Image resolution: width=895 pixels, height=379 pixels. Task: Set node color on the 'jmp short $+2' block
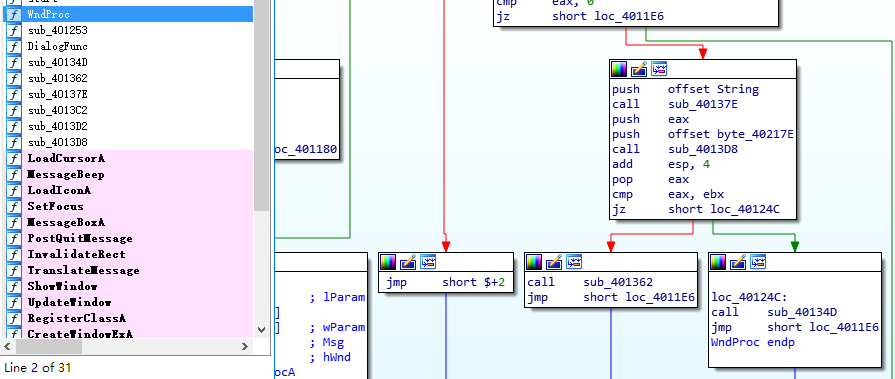coord(388,262)
